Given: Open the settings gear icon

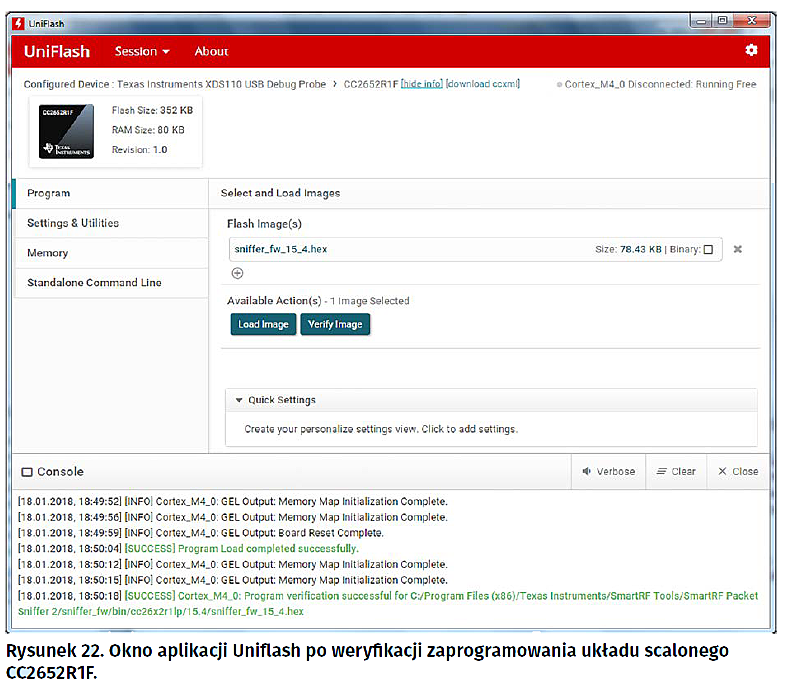Looking at the screenshot, I should pyautogui.click(x=751, y=50).
